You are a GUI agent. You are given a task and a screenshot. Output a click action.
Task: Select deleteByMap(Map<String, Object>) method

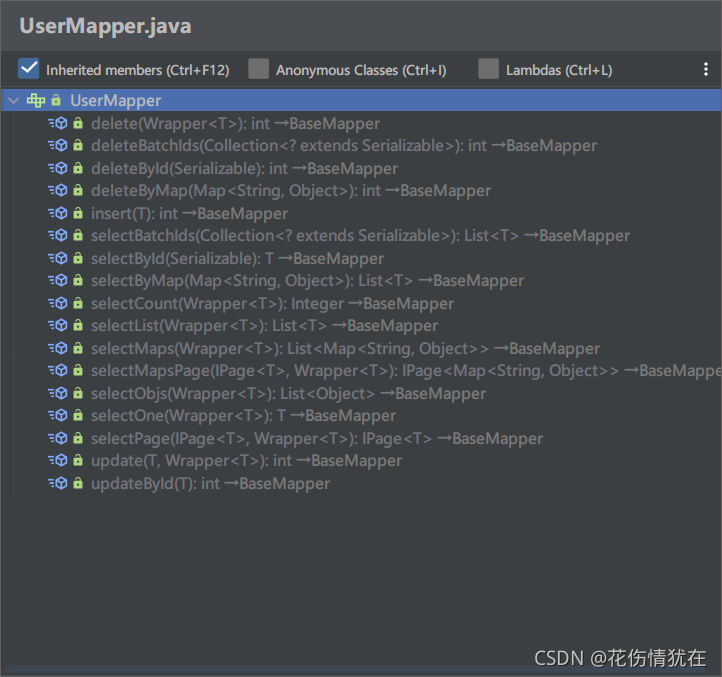[x=291, y=191]
